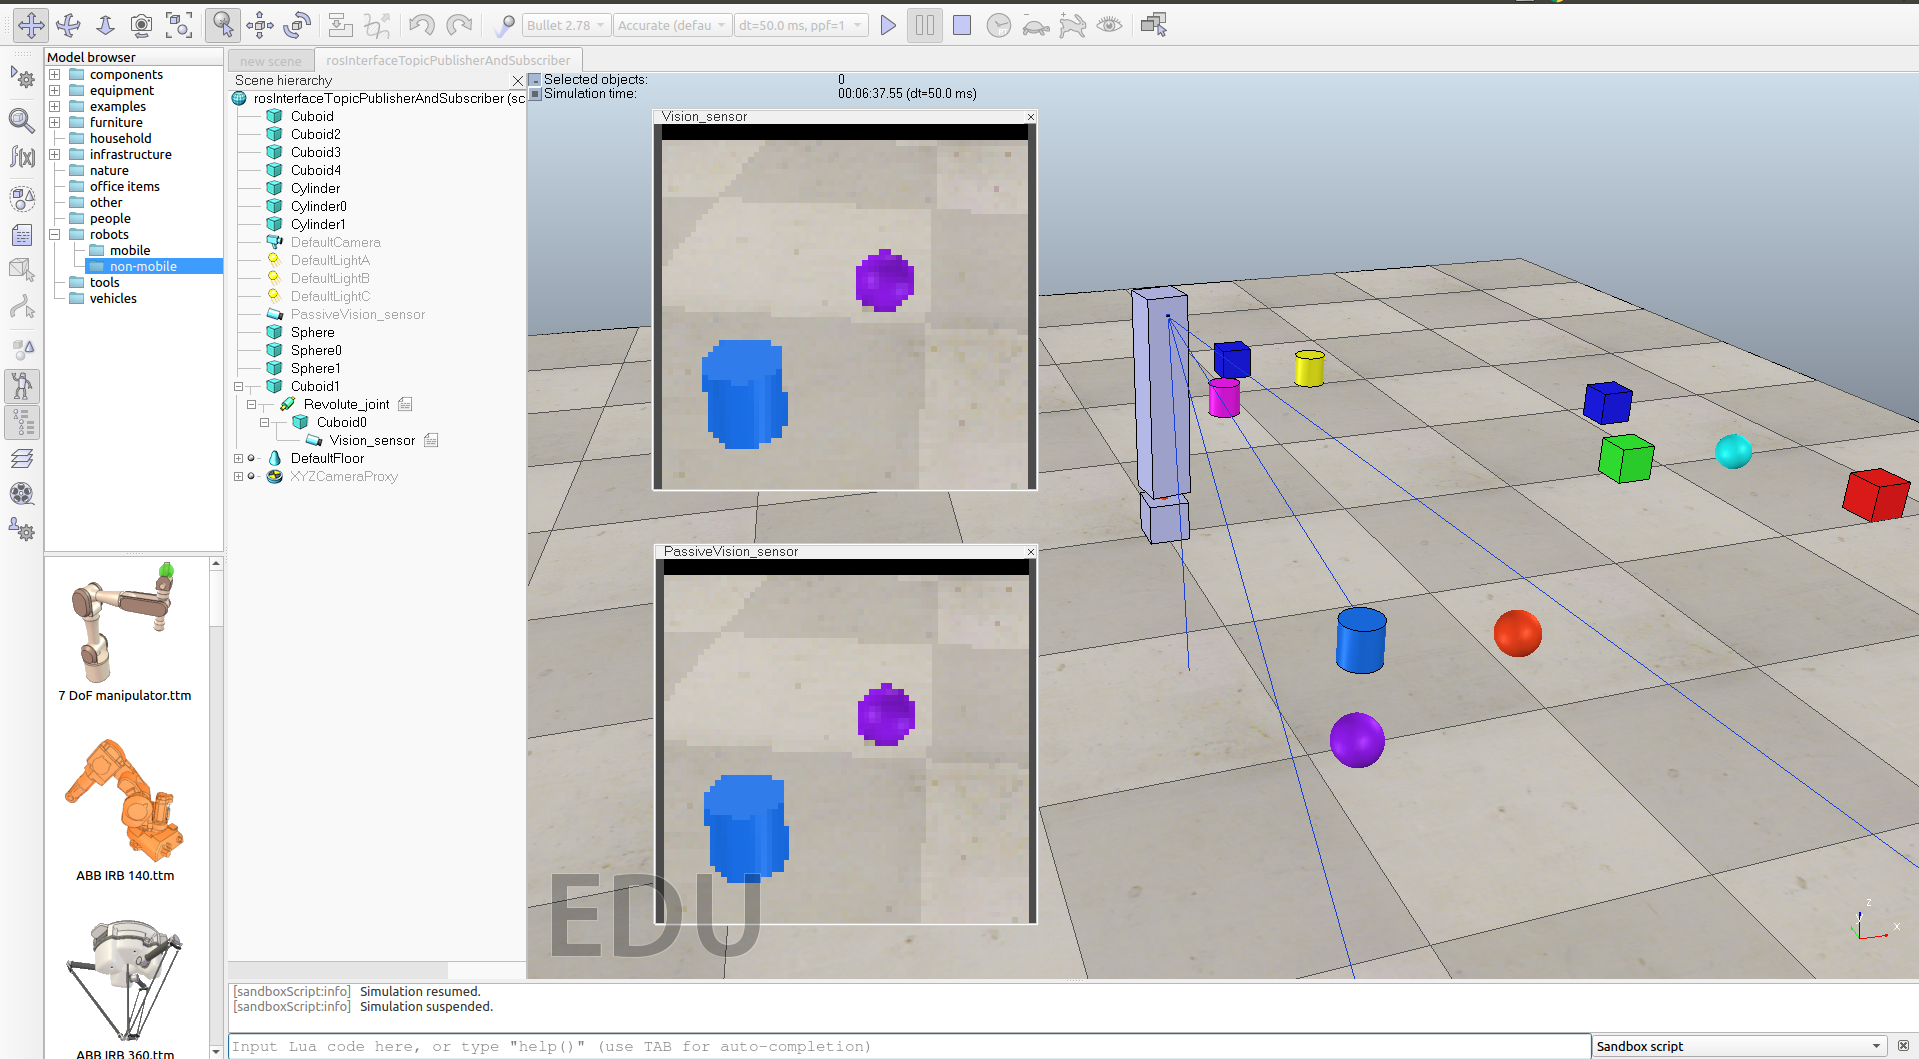This screenshot has height=1059, width=1919.
Task: Toggle the scene hierarchy sidebar icon
Action: (x=22, y=423)
